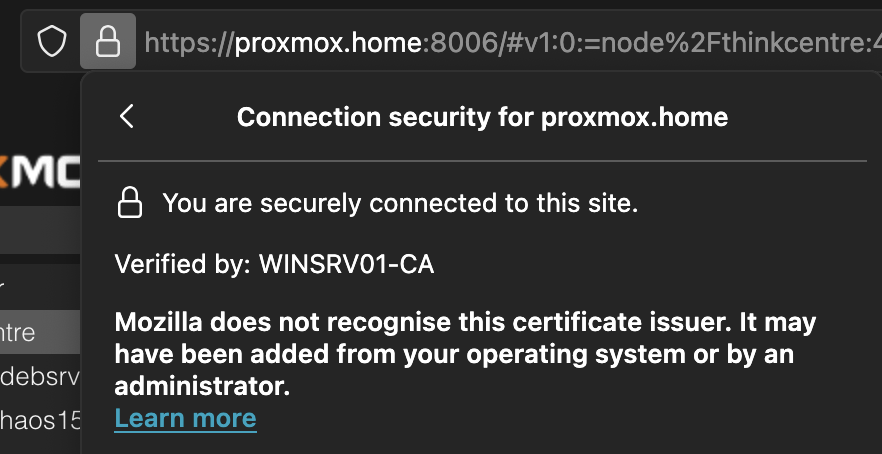Click the You are securely connected text

pos(400,203)
